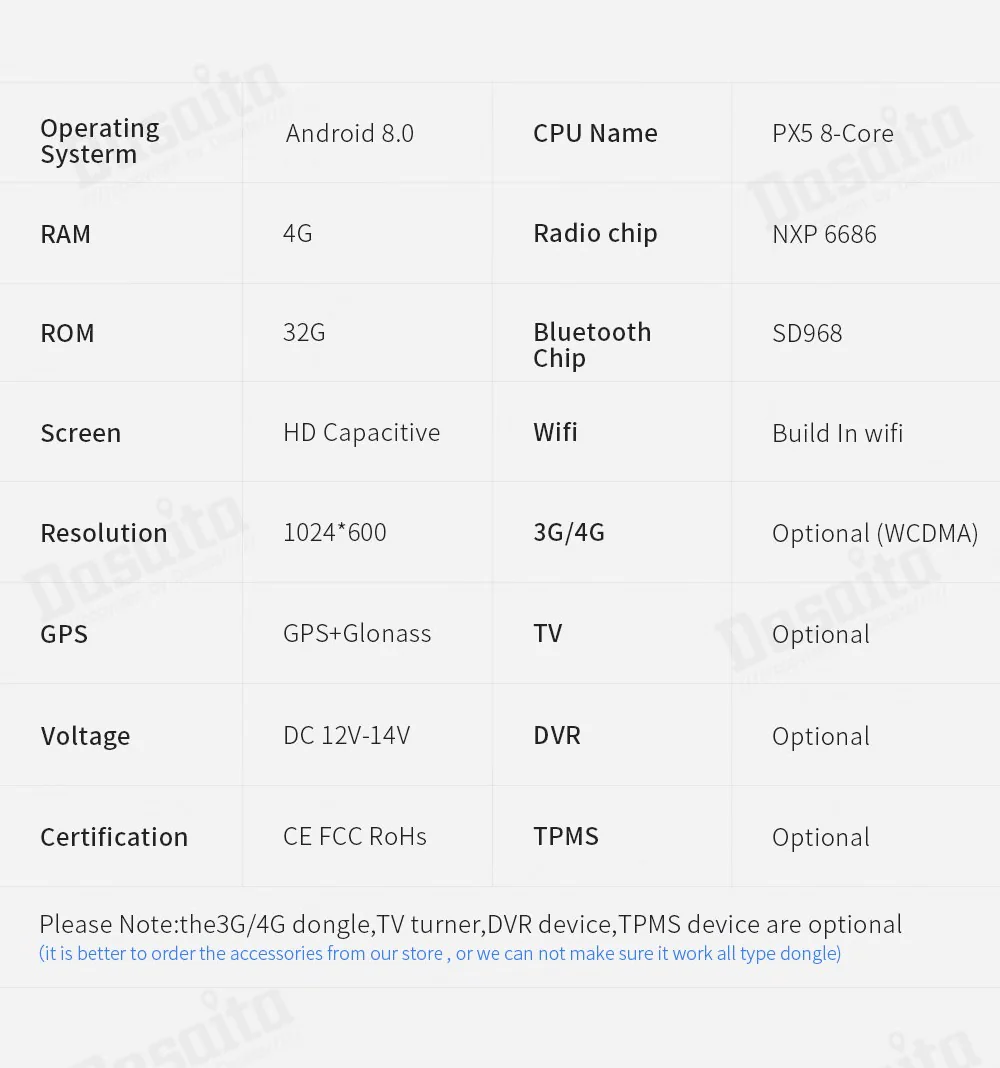This screenshot has height=1068, width=1000.
Task: Click the DVR label
Action: click(x=557, y=736)
